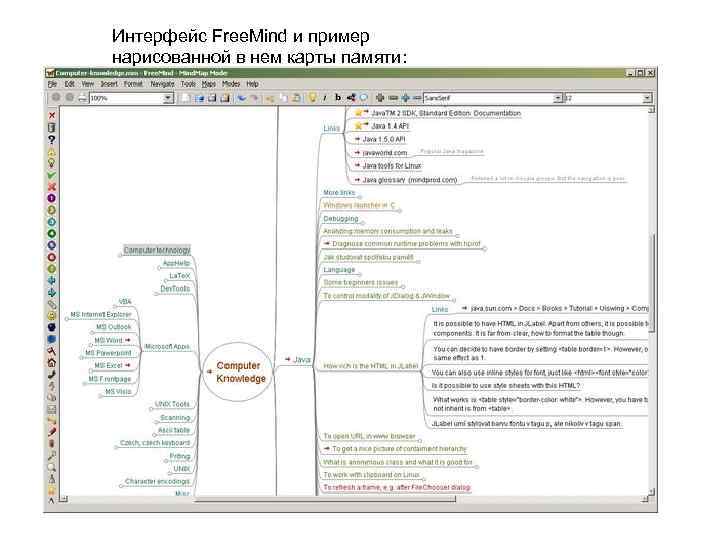
Task: Add the question mark icon to node
Action: tap(51, 139)
